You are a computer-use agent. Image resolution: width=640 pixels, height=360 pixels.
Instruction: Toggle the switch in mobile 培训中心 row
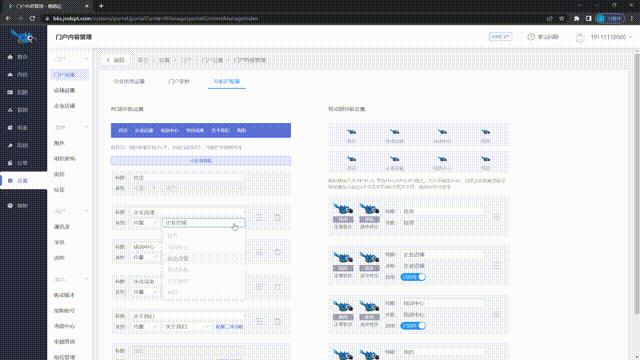413,326
